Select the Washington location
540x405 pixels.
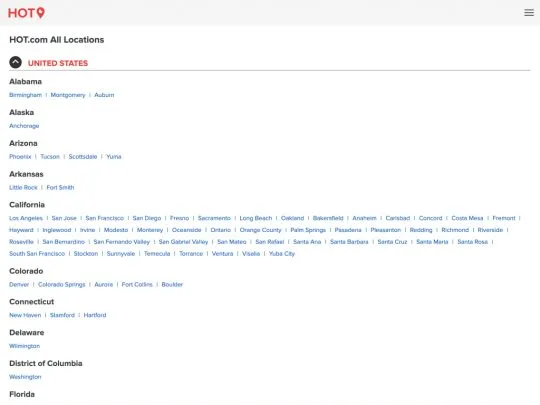coord(25,377)
